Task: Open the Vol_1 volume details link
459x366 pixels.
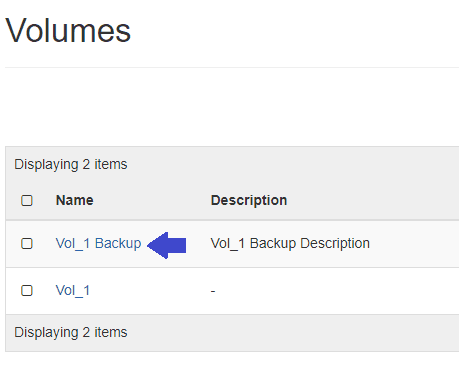Action: [73, 291]
